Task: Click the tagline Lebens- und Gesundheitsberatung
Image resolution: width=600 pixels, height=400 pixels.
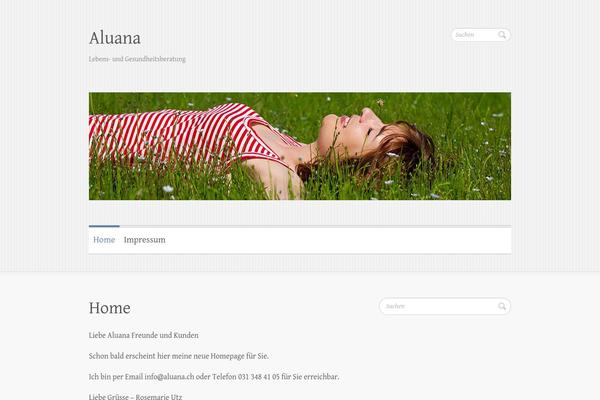Action: tap(137, 59)
